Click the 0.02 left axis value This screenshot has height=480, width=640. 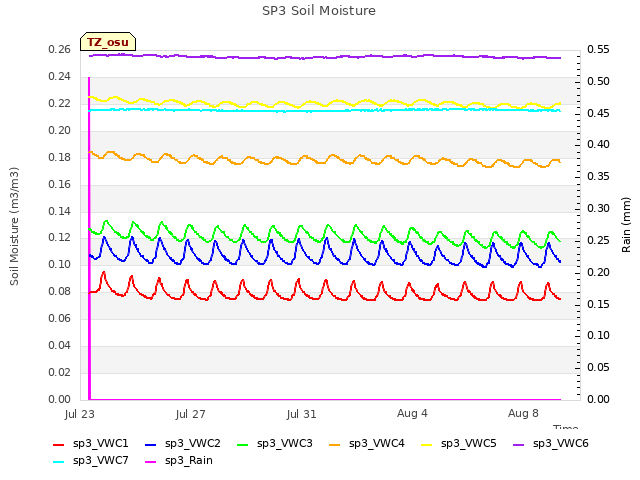tap(60, 372)
